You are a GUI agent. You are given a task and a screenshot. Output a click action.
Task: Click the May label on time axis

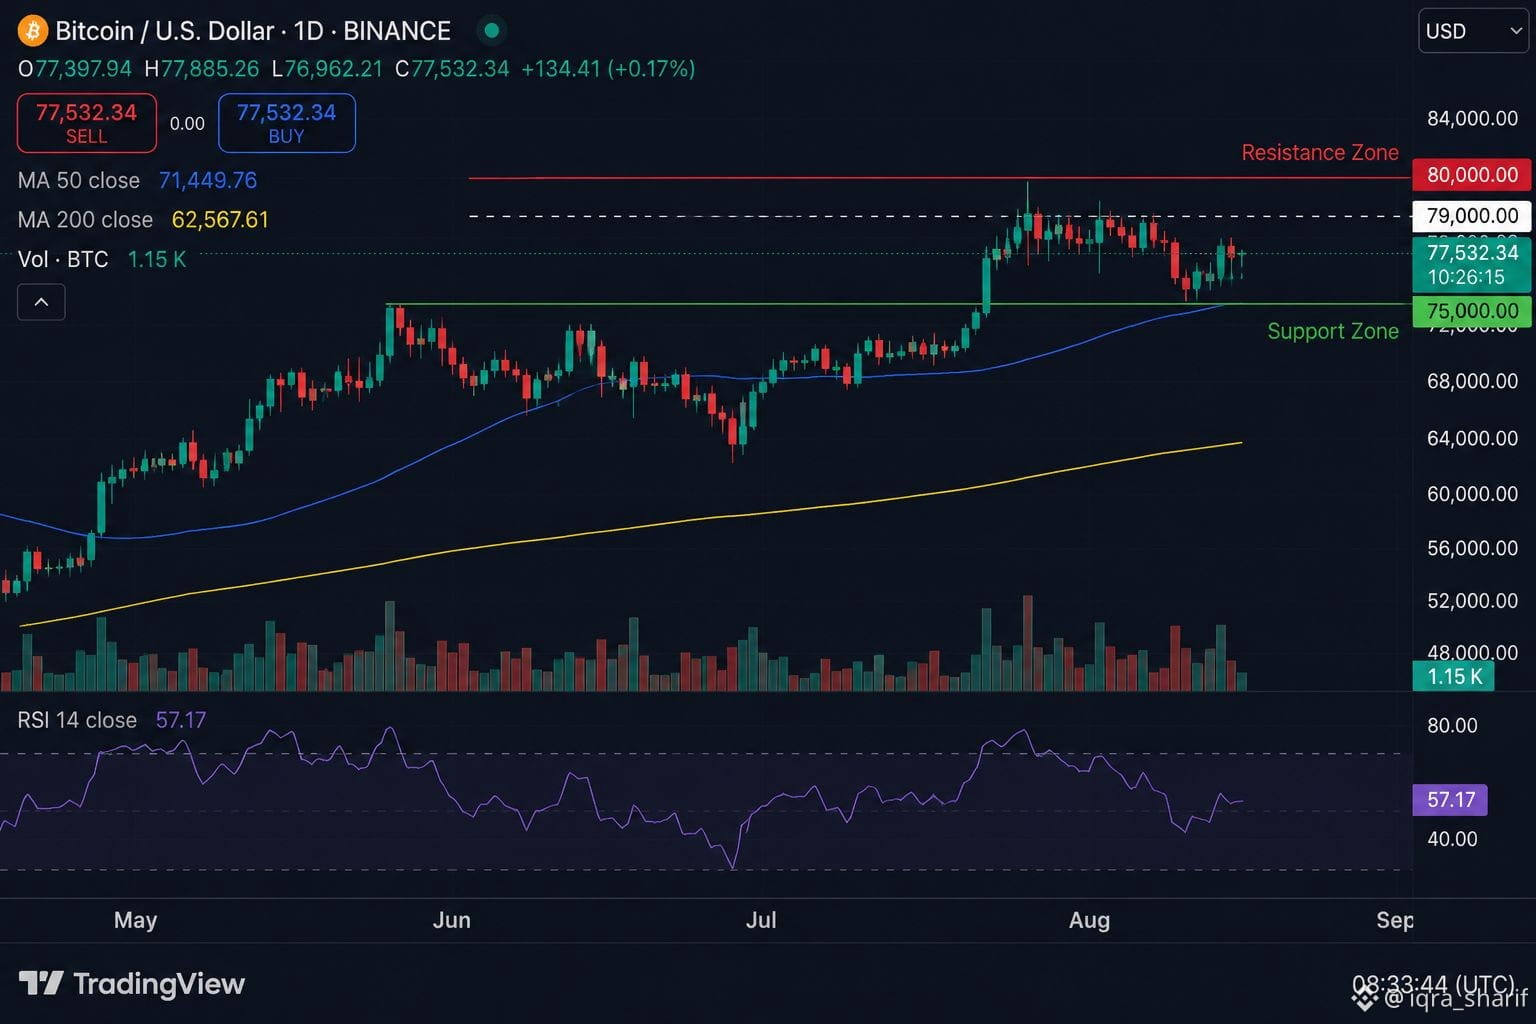coord(135,920)
